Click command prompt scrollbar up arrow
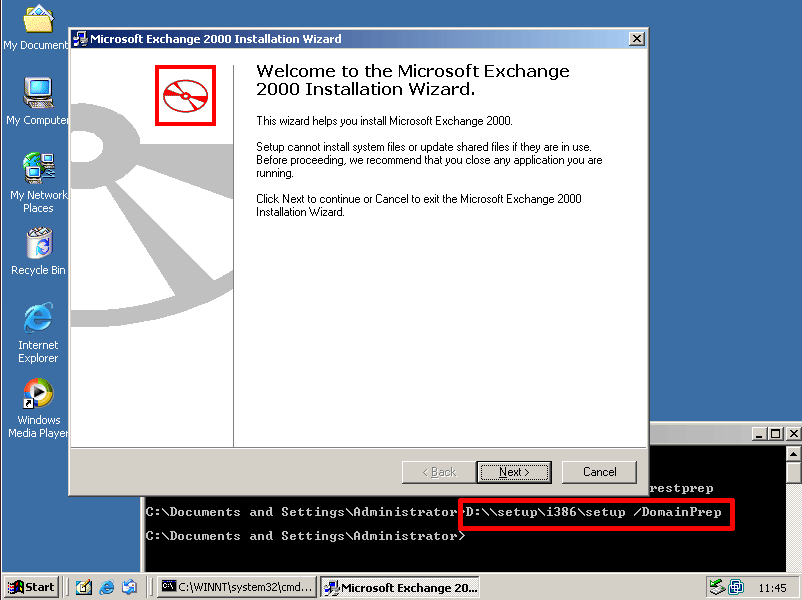The height and width of the screenshot is (600, 802). [x=793, y=454]
